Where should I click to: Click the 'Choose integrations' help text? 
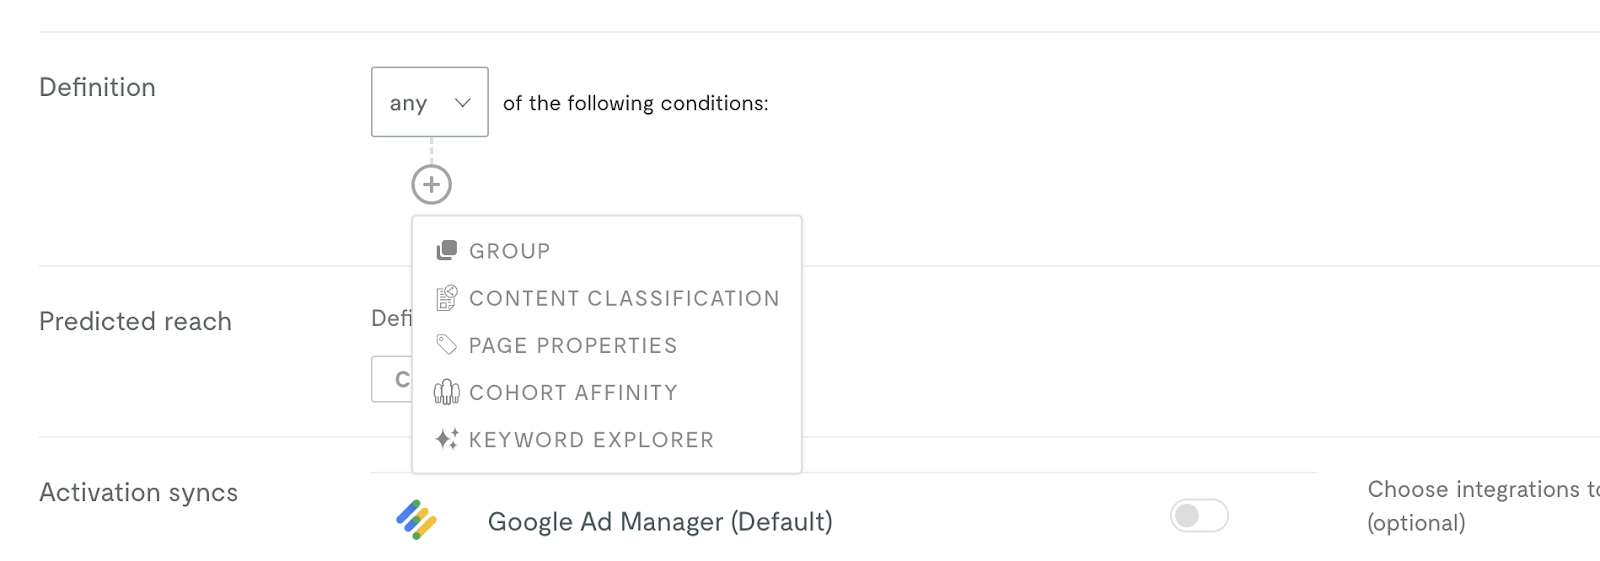(x=1483, y=506)
